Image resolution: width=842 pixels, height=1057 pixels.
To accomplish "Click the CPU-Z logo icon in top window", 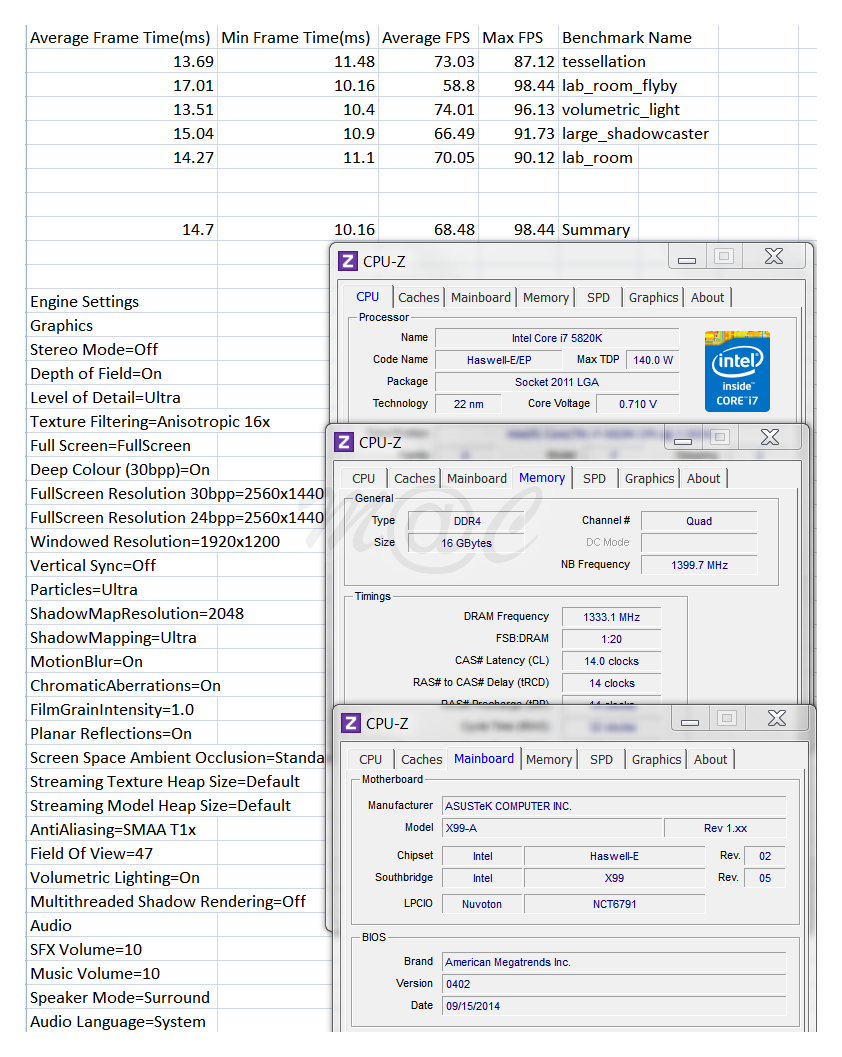I will coord(348,261).
